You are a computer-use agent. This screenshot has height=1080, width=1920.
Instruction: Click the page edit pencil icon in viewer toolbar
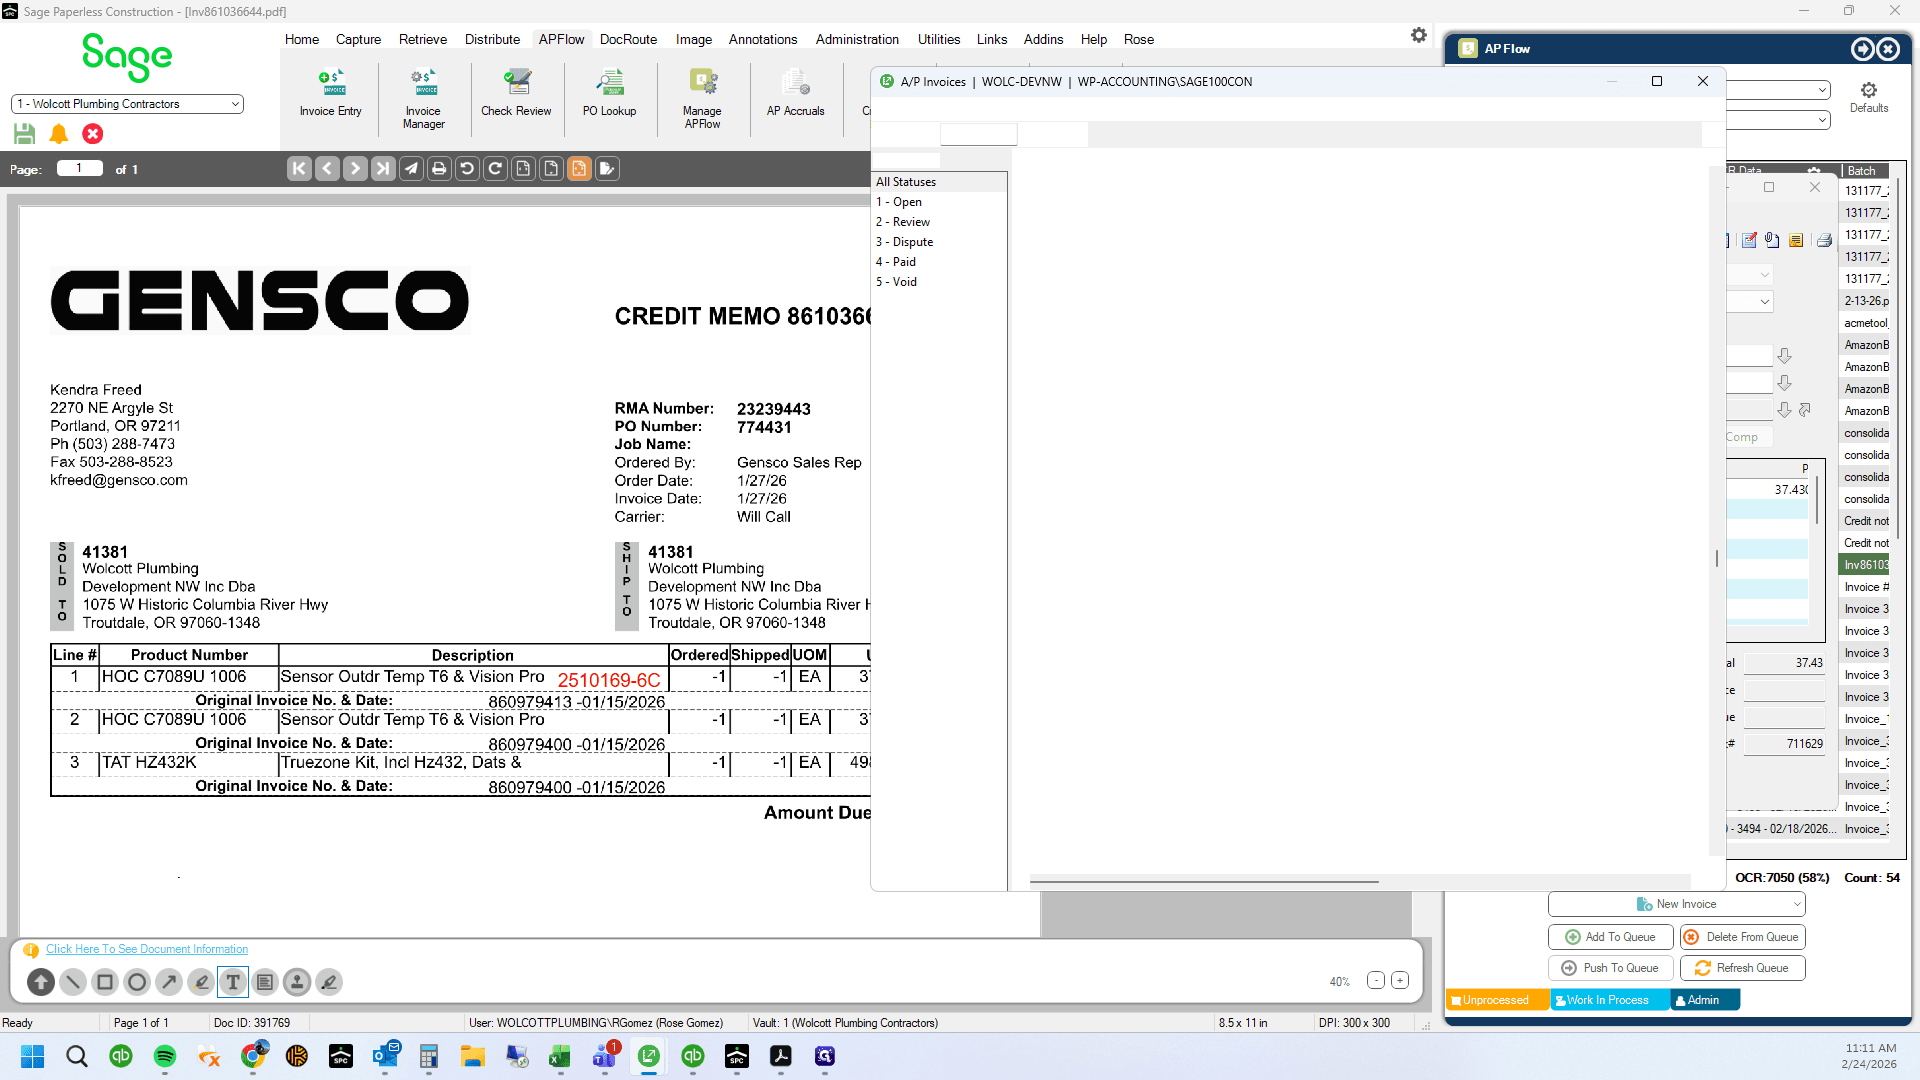(x=607, y=169)
